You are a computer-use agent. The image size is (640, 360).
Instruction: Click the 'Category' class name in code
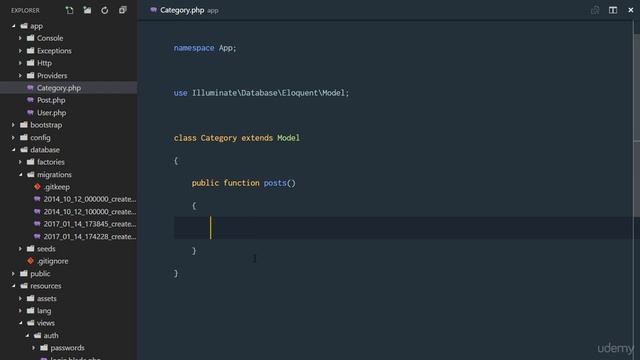click(218, 138)
